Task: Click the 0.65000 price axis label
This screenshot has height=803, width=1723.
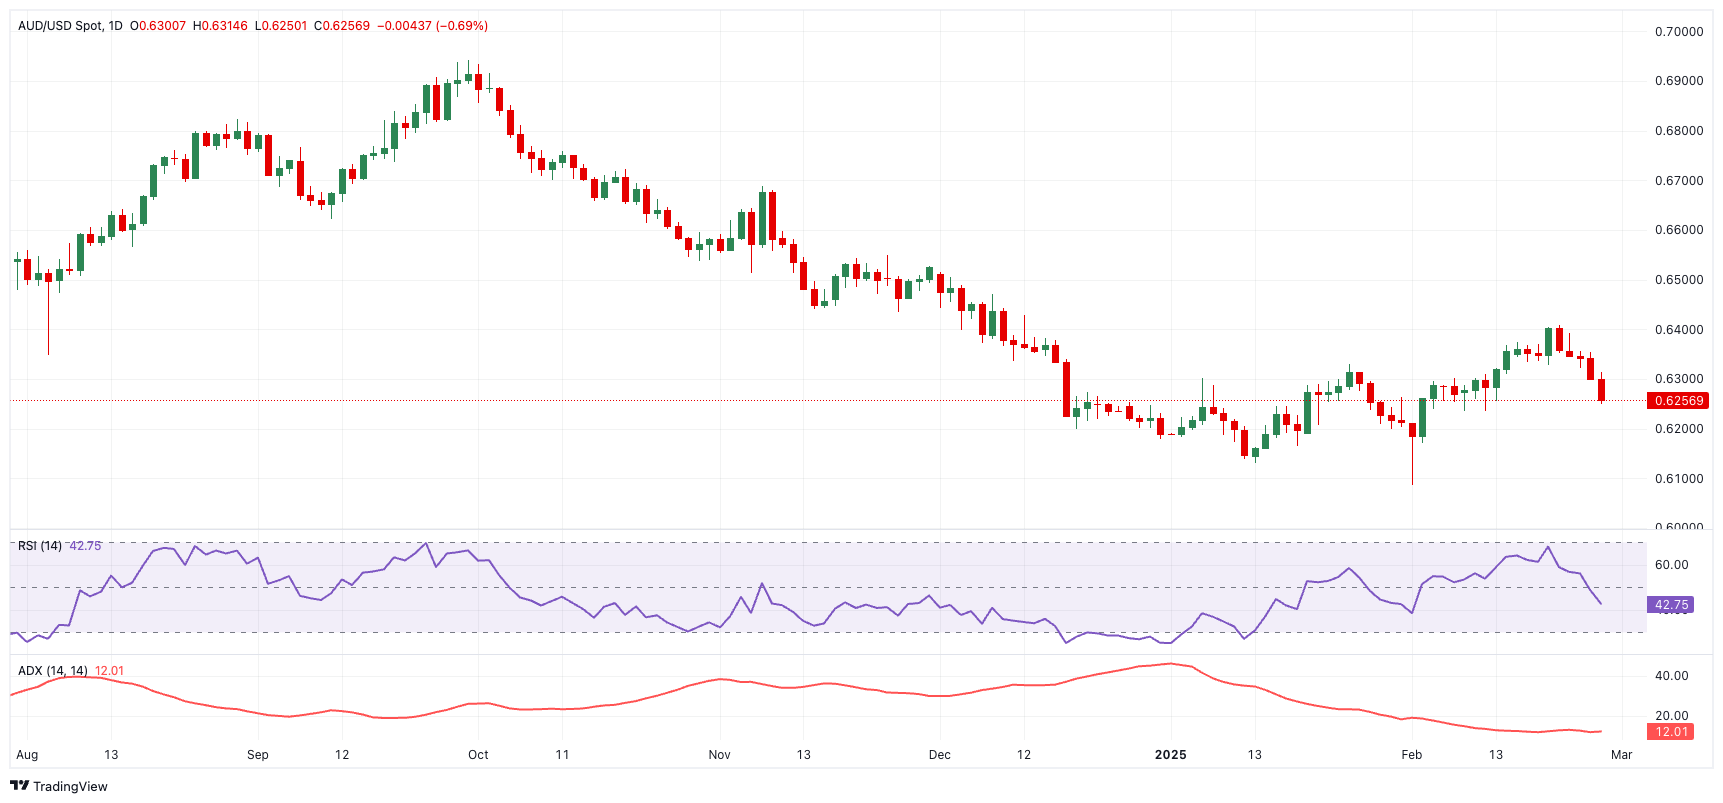Action: [1678, 280]
